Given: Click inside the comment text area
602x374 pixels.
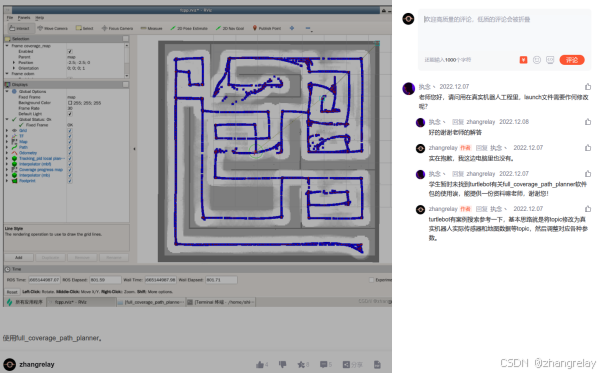Looking at the screenshot, I should click(504, 33).
